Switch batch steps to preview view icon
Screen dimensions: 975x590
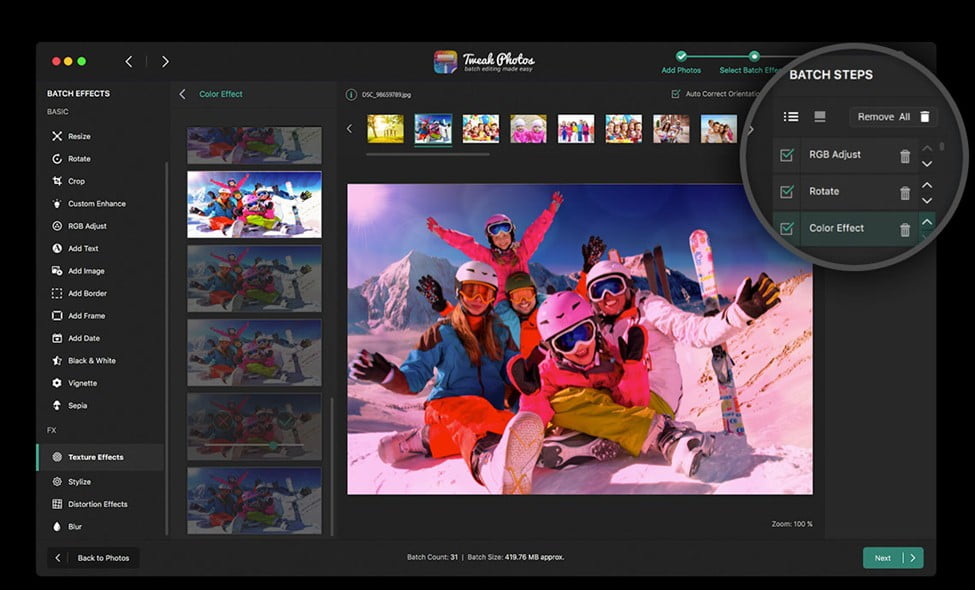coord(820,116)
